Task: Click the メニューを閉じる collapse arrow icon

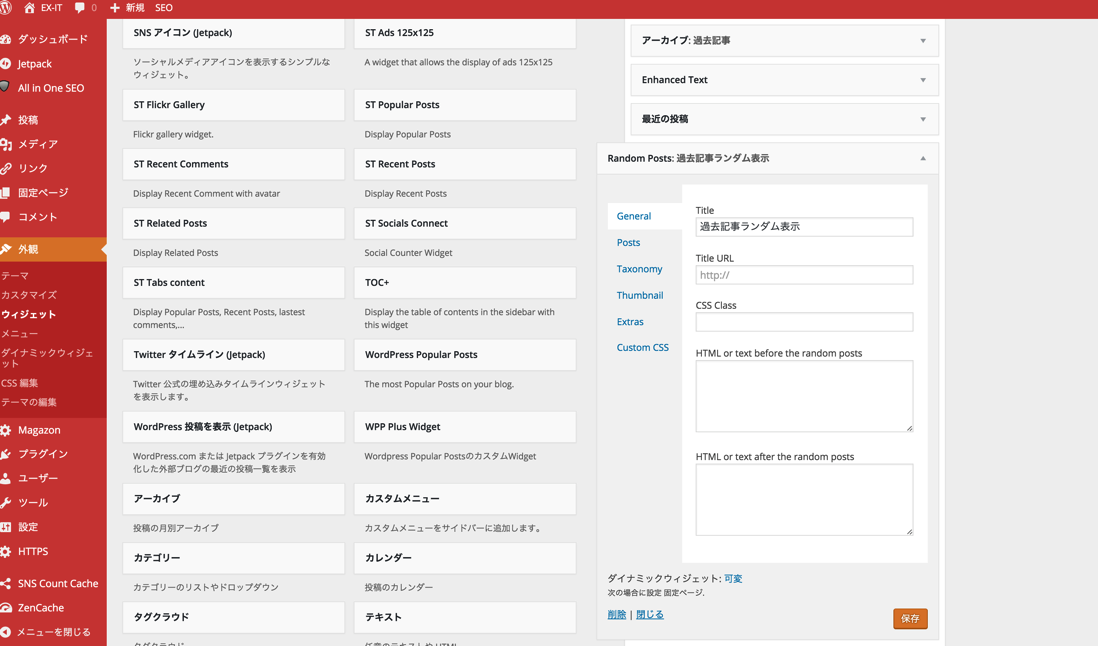Action: (x=6, y=632)
